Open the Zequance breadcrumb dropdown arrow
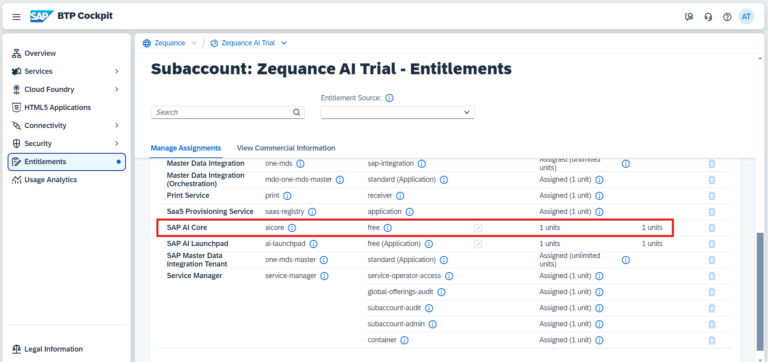 click(x=194, y=43)
